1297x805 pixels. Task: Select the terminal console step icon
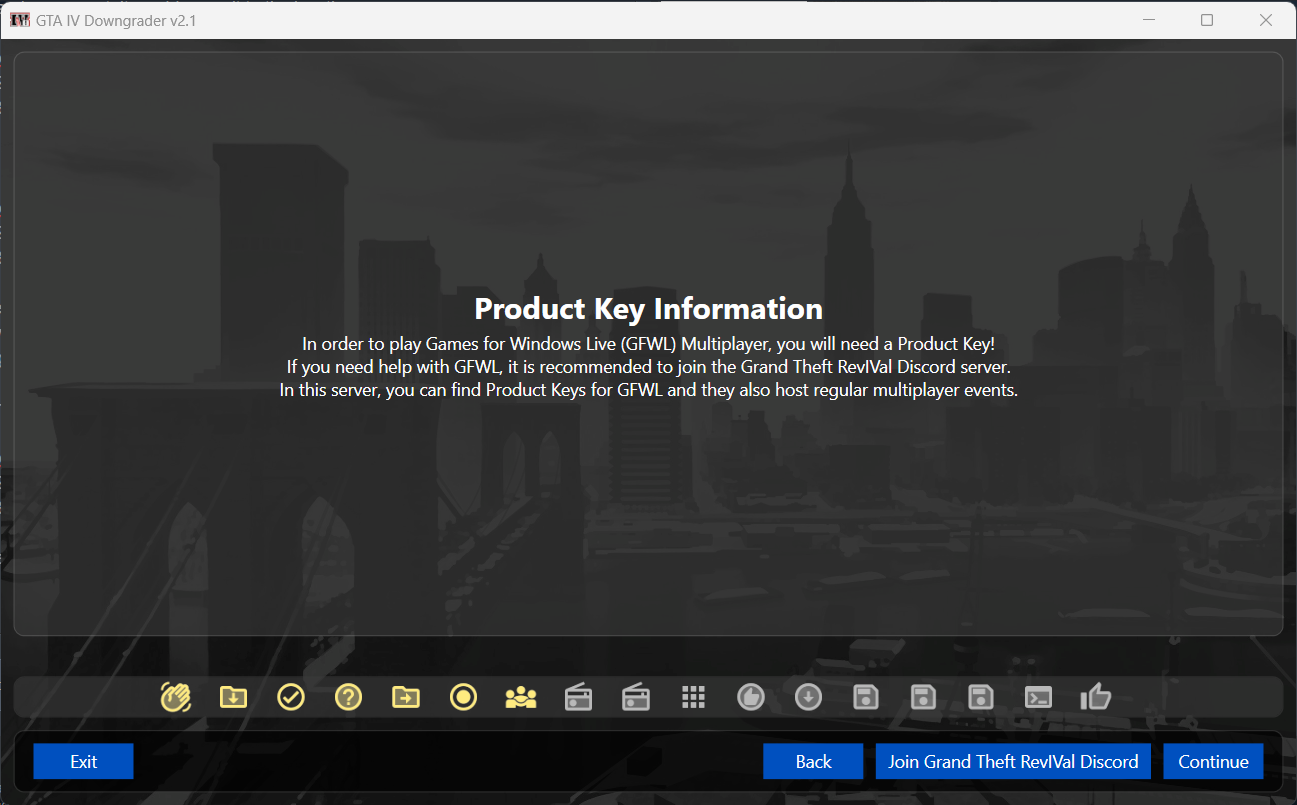[x=1039, y=697]
